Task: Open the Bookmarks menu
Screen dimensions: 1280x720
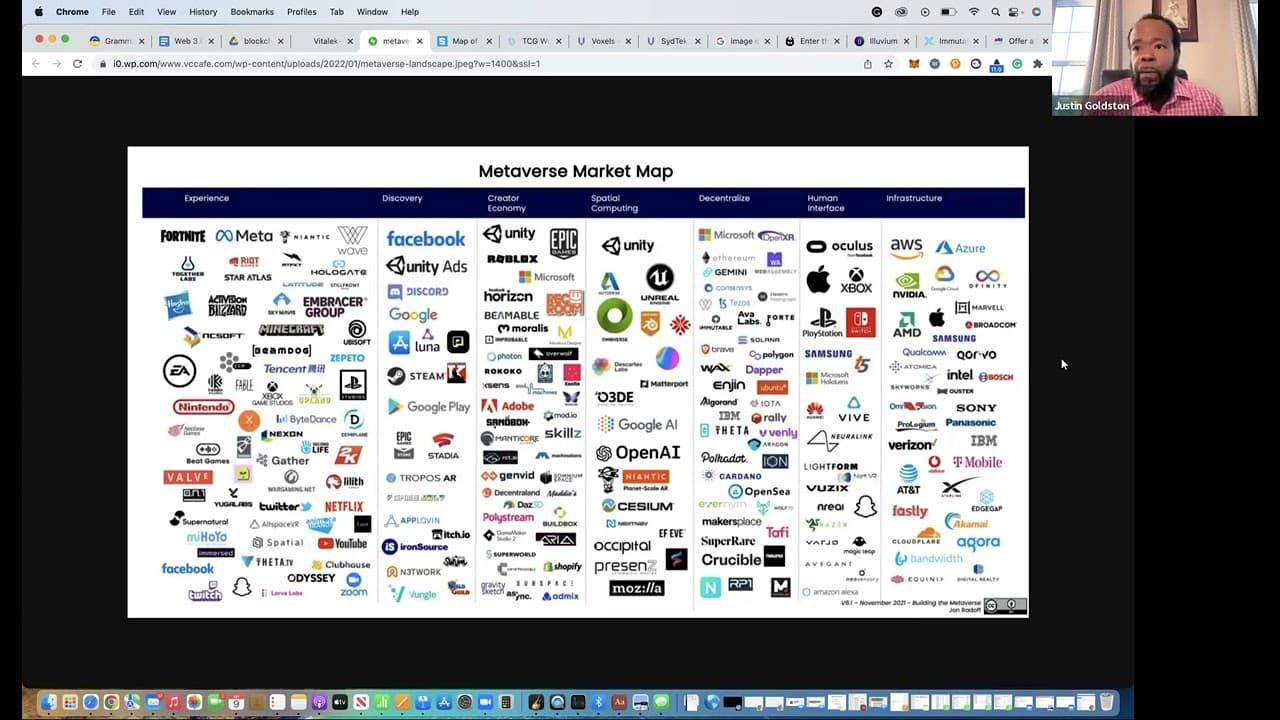Action: (x=252, y=12)
